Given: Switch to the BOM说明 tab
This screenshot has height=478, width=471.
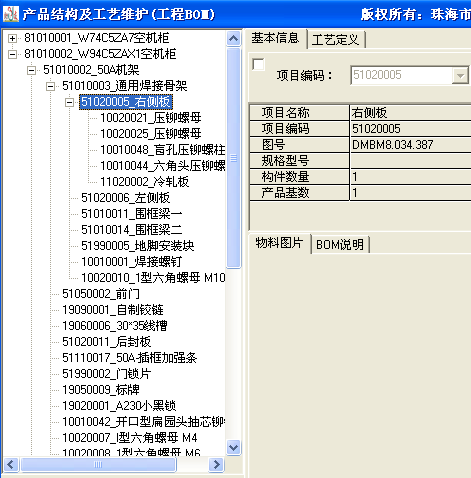Looking at the screenshot, I should pyautogui.click(x=340, y=245).
